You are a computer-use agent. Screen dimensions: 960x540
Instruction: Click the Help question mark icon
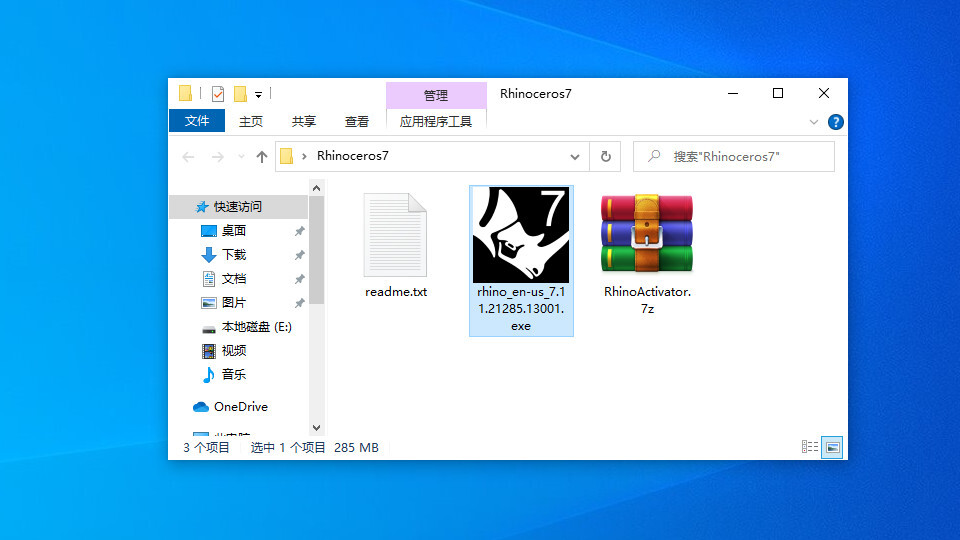(x=835, y=122)
